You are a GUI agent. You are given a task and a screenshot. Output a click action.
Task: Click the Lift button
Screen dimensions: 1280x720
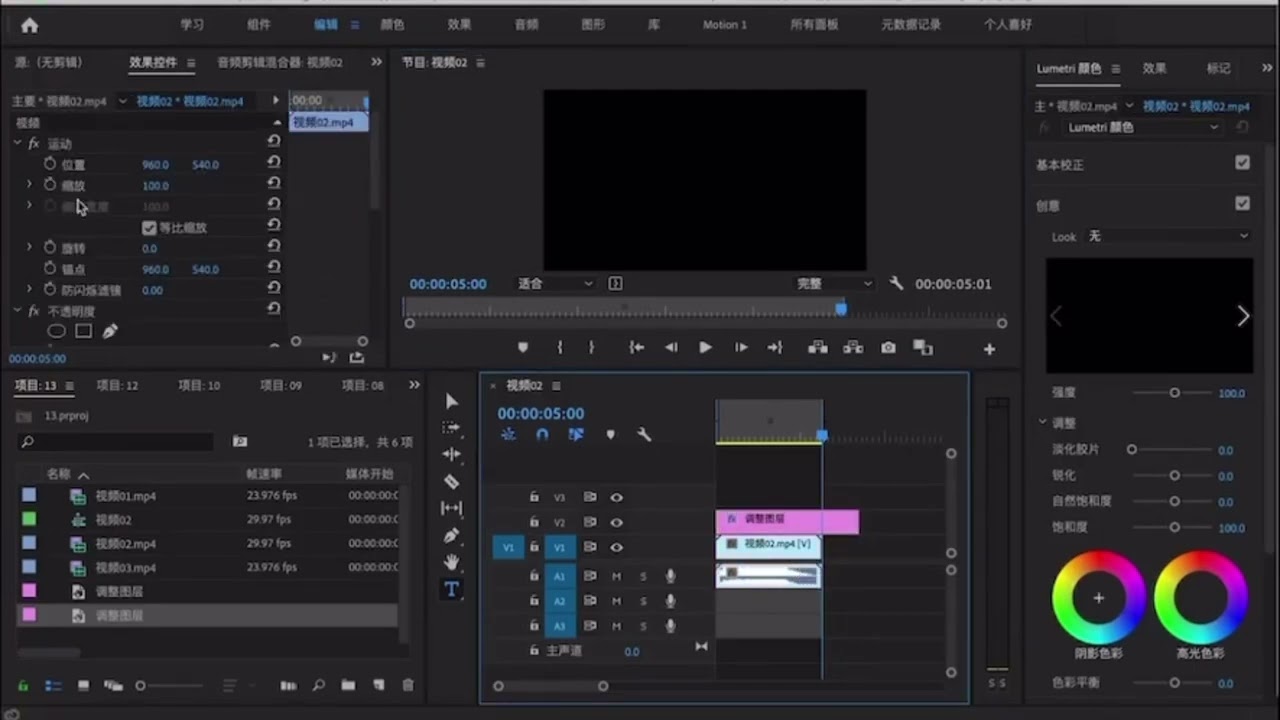pyautogui.click(x=818, y=347)
